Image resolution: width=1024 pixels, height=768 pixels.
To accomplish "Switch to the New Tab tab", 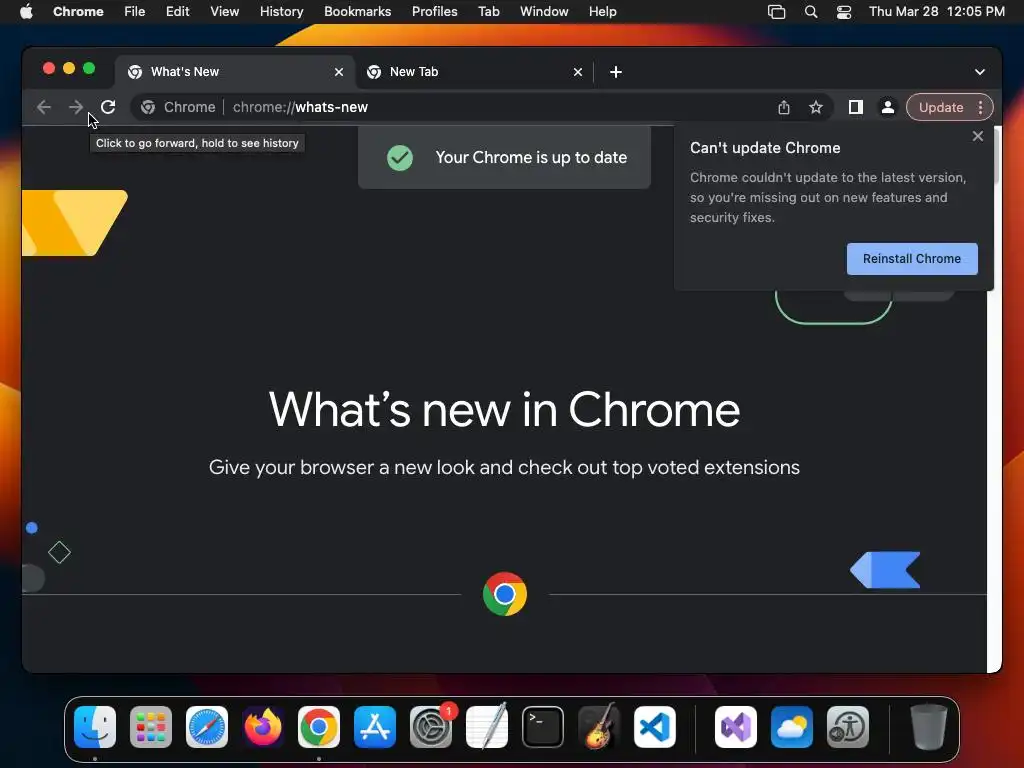I will point(474,72).
